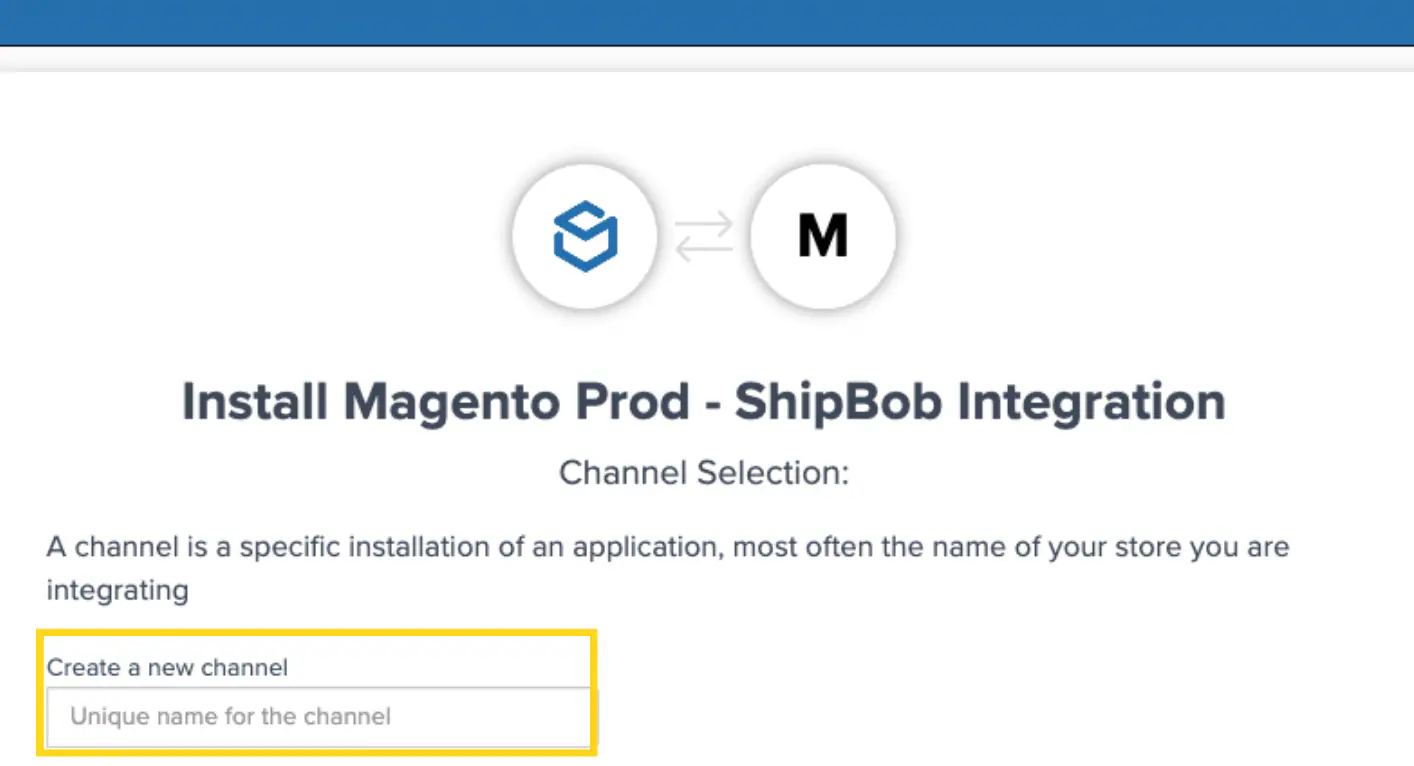
Task: Click the blue cube inside the ShipBob circle
Action: pos(584,236)
